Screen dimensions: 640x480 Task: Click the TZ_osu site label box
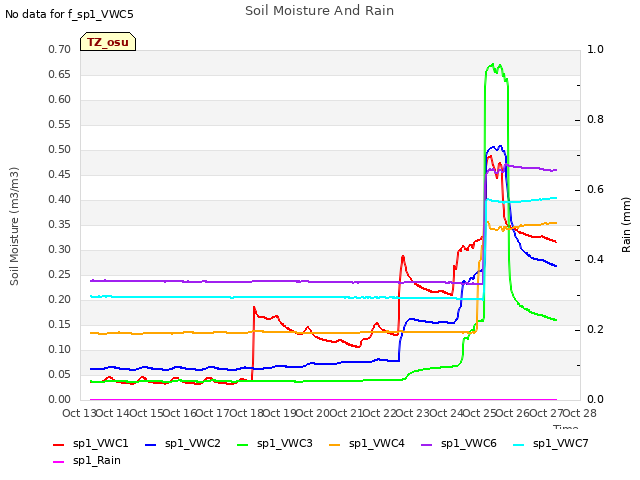coord(108,42)
